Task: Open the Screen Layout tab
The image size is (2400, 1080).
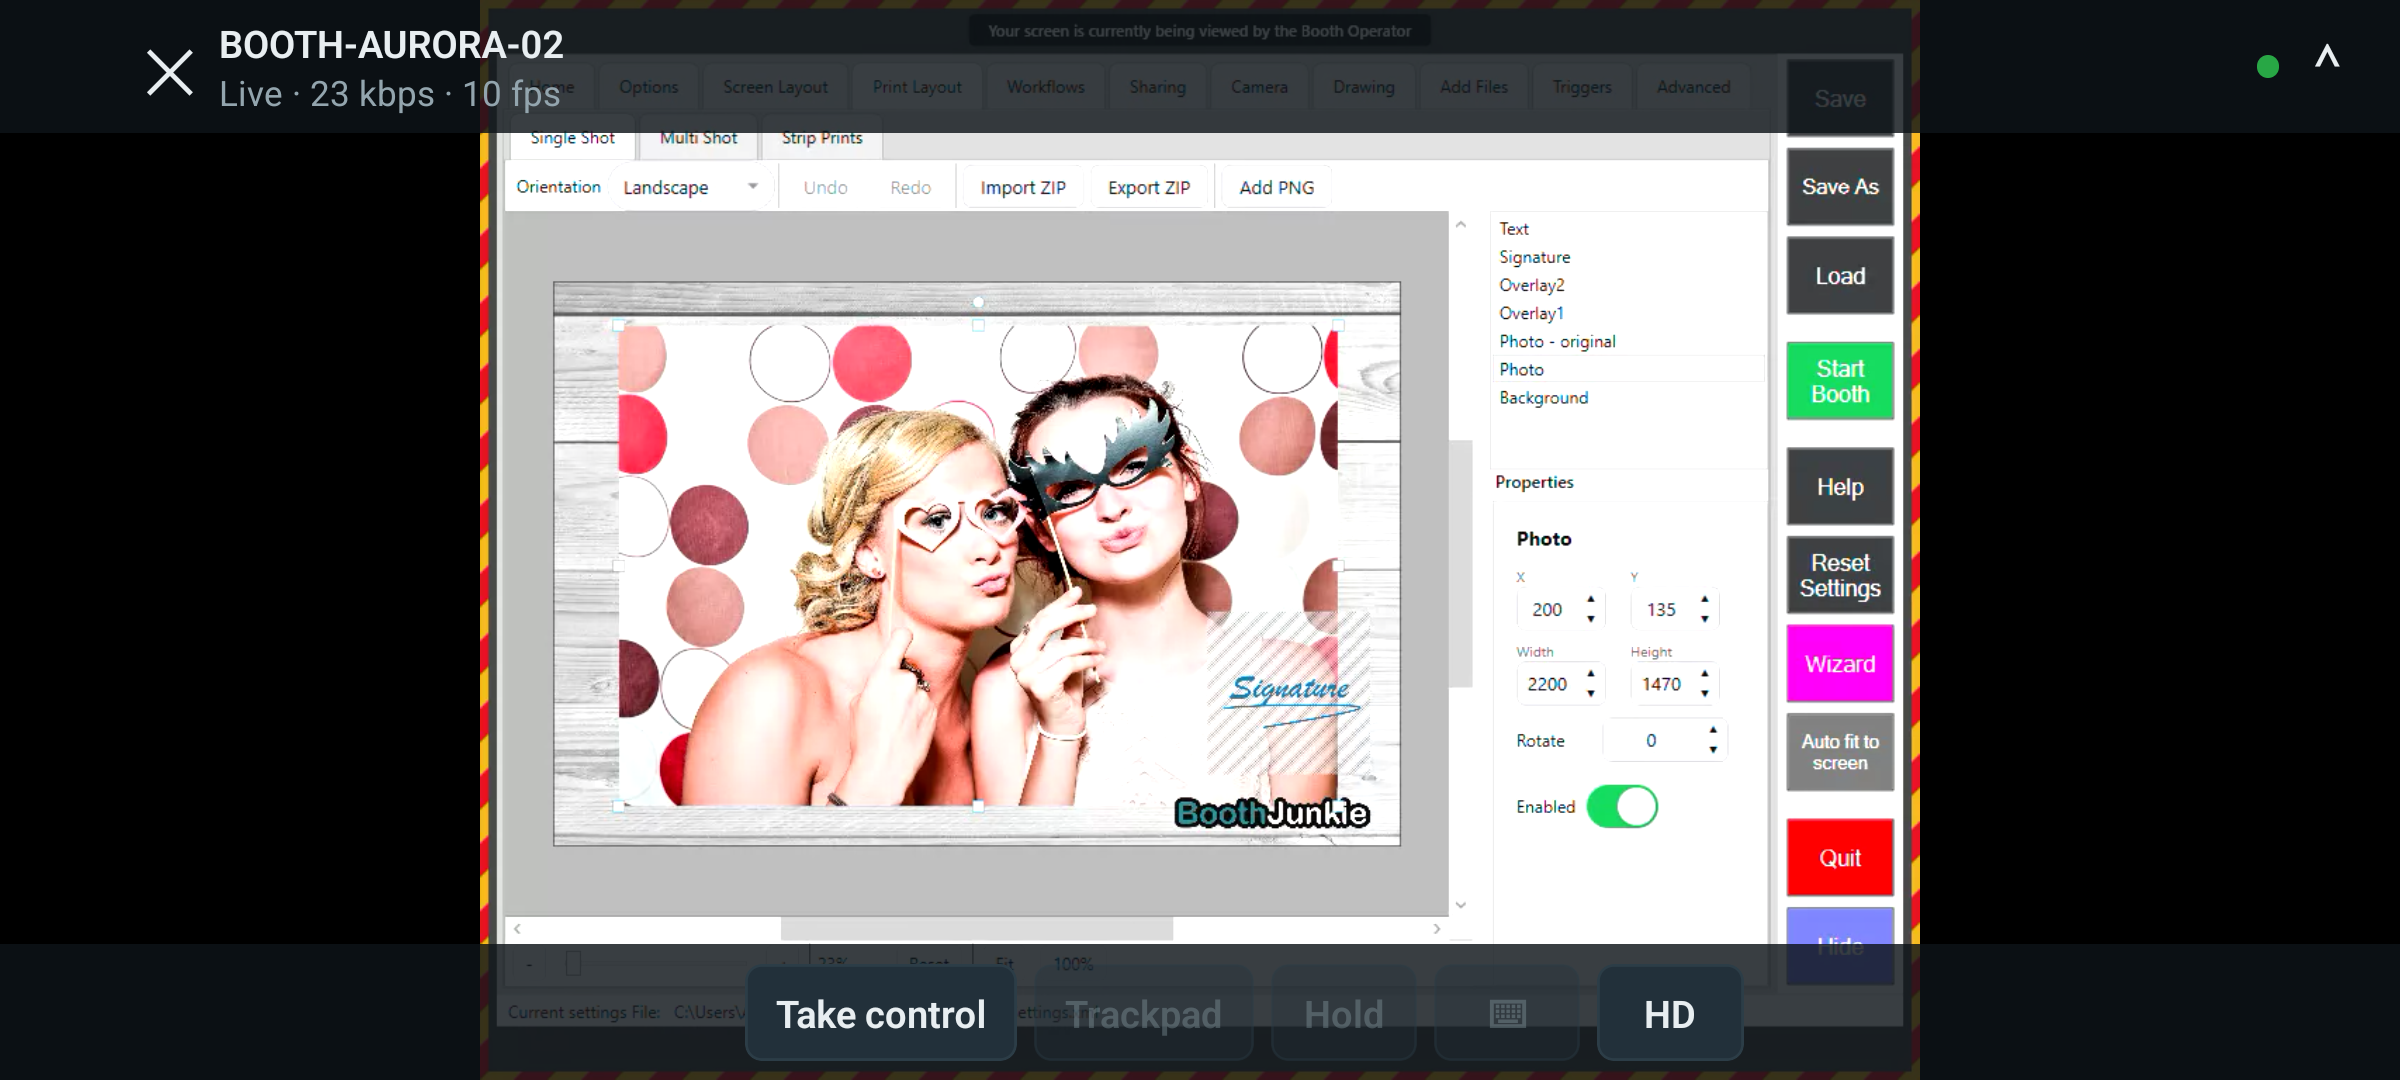Action: point(775,87)
